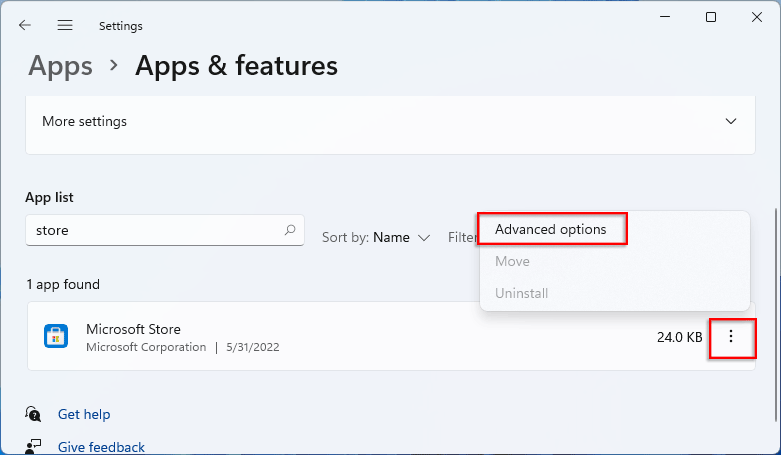Click the three-dot button for Microsoft Store

click(731, 337)
